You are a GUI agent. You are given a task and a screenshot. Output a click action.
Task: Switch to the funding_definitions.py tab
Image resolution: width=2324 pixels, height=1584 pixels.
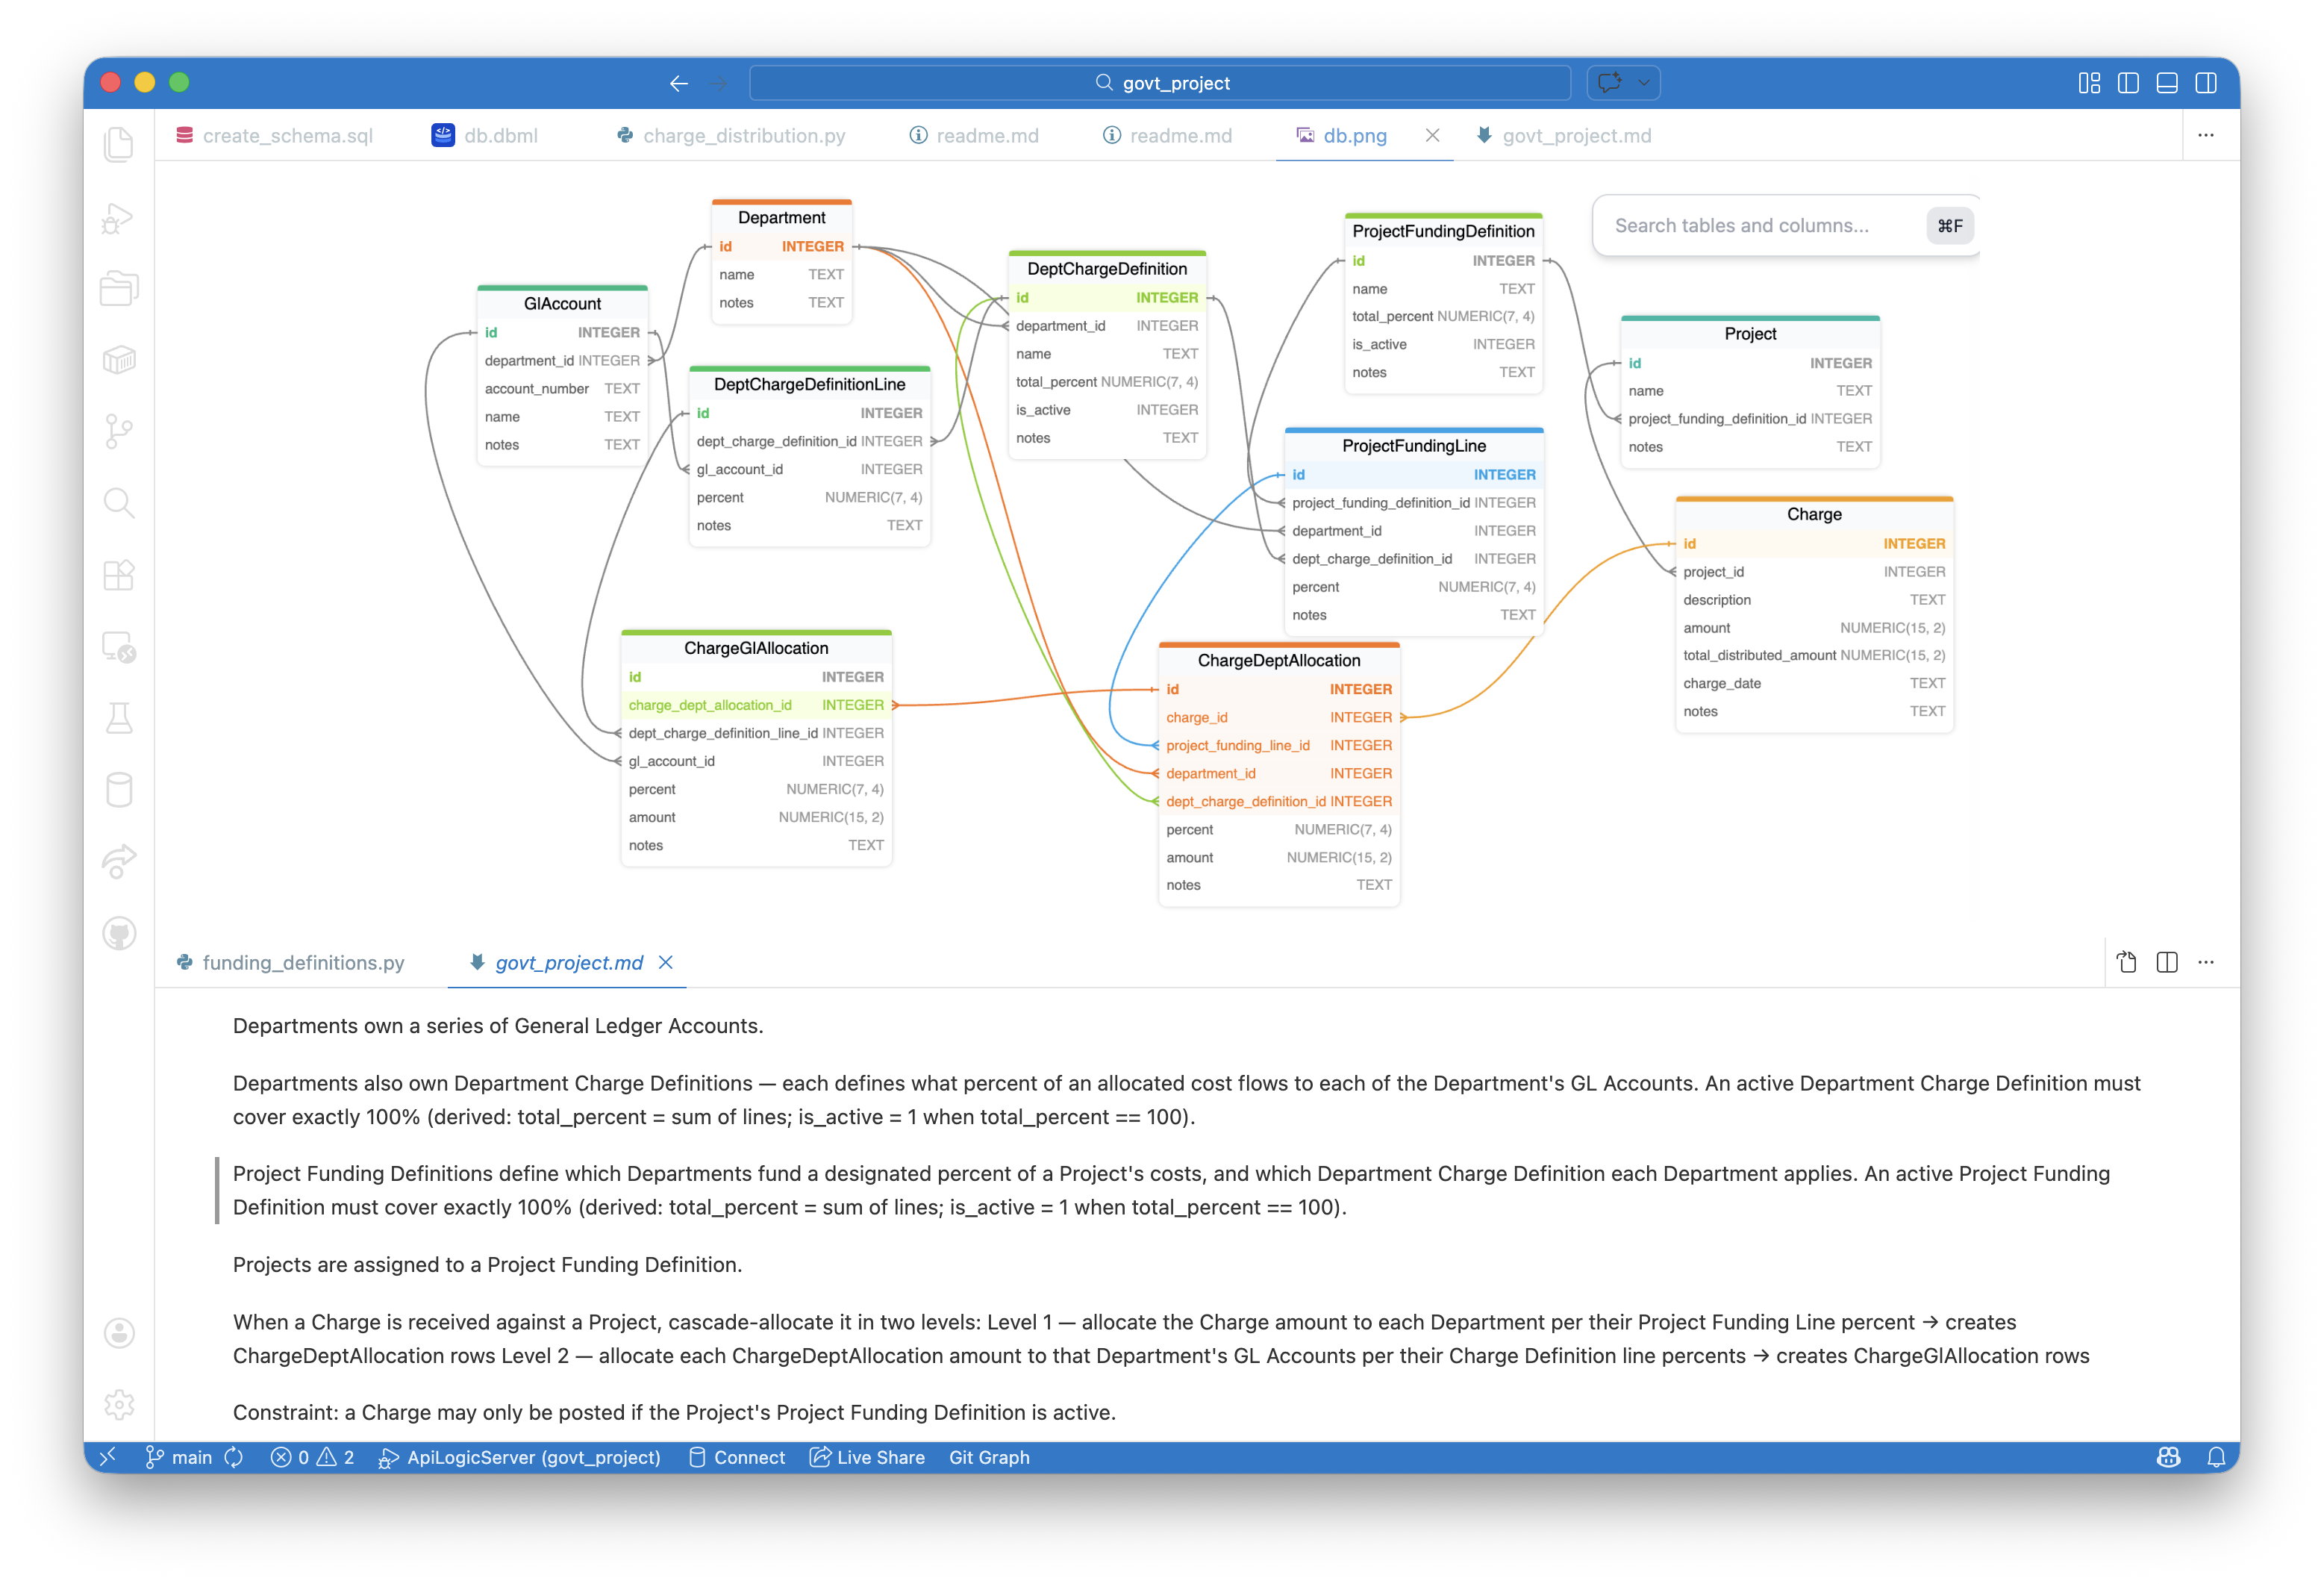point(303,962)
